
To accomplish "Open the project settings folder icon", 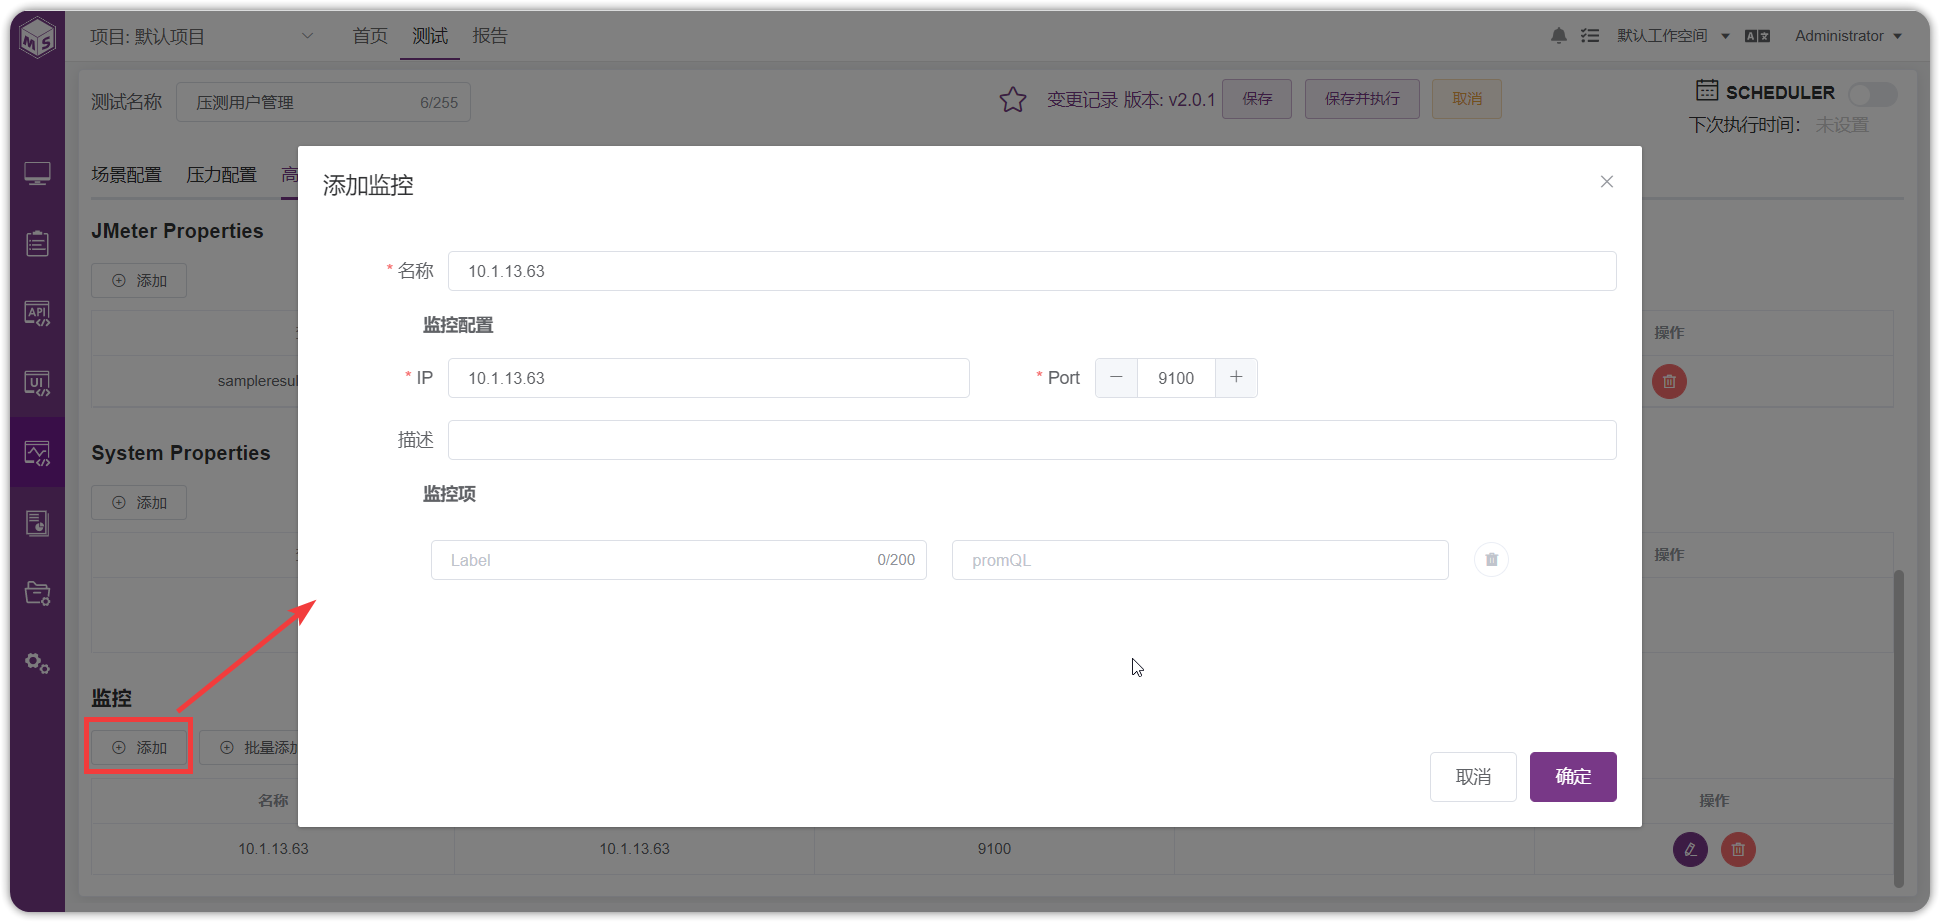I will click(x=38, y=593).
